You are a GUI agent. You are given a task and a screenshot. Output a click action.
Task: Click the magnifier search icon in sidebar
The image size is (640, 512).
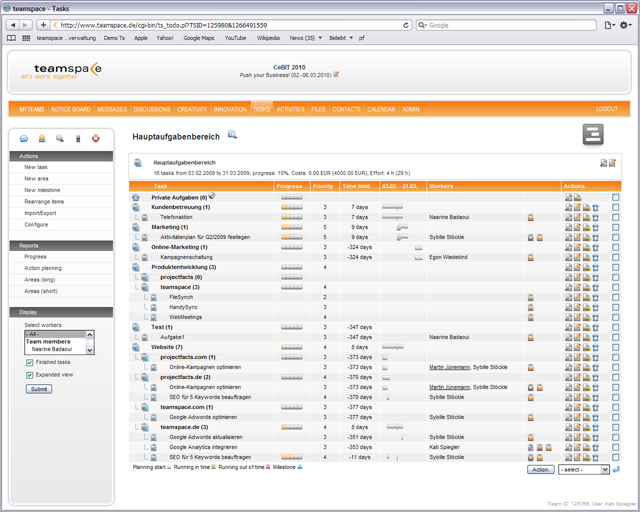pos(60,138)
